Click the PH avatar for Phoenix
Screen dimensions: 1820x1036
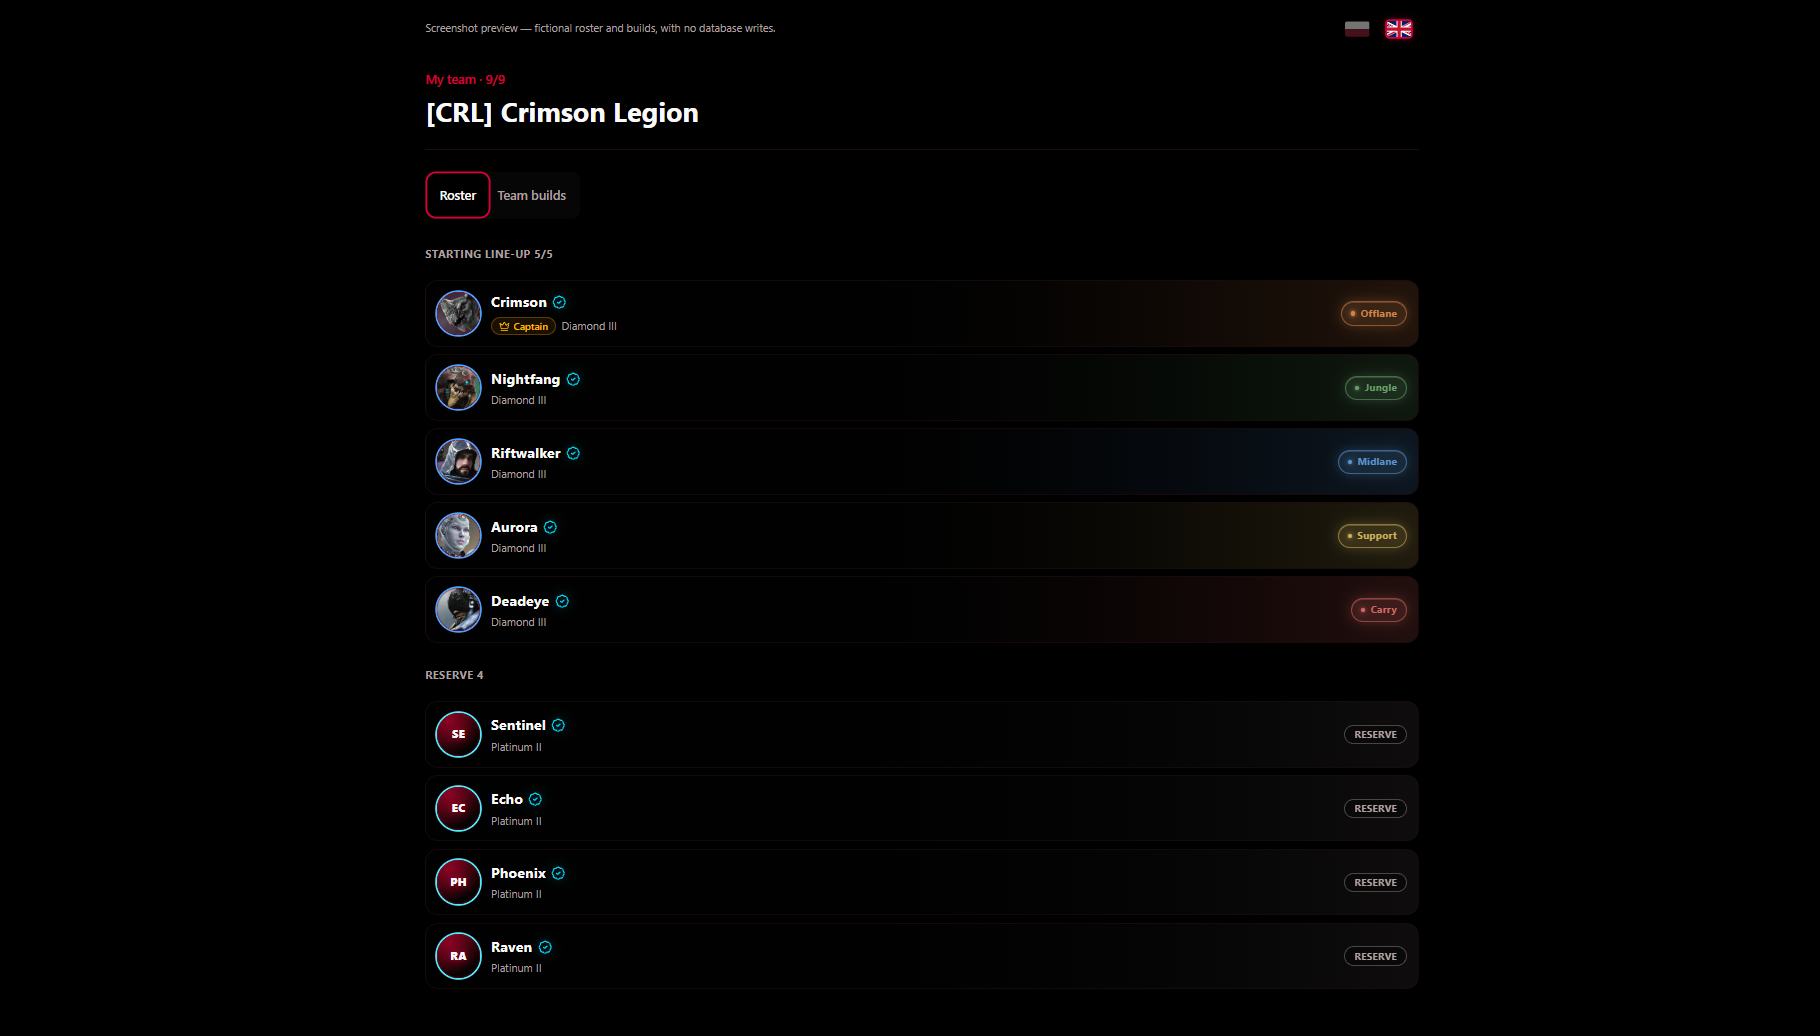point(458,883)
